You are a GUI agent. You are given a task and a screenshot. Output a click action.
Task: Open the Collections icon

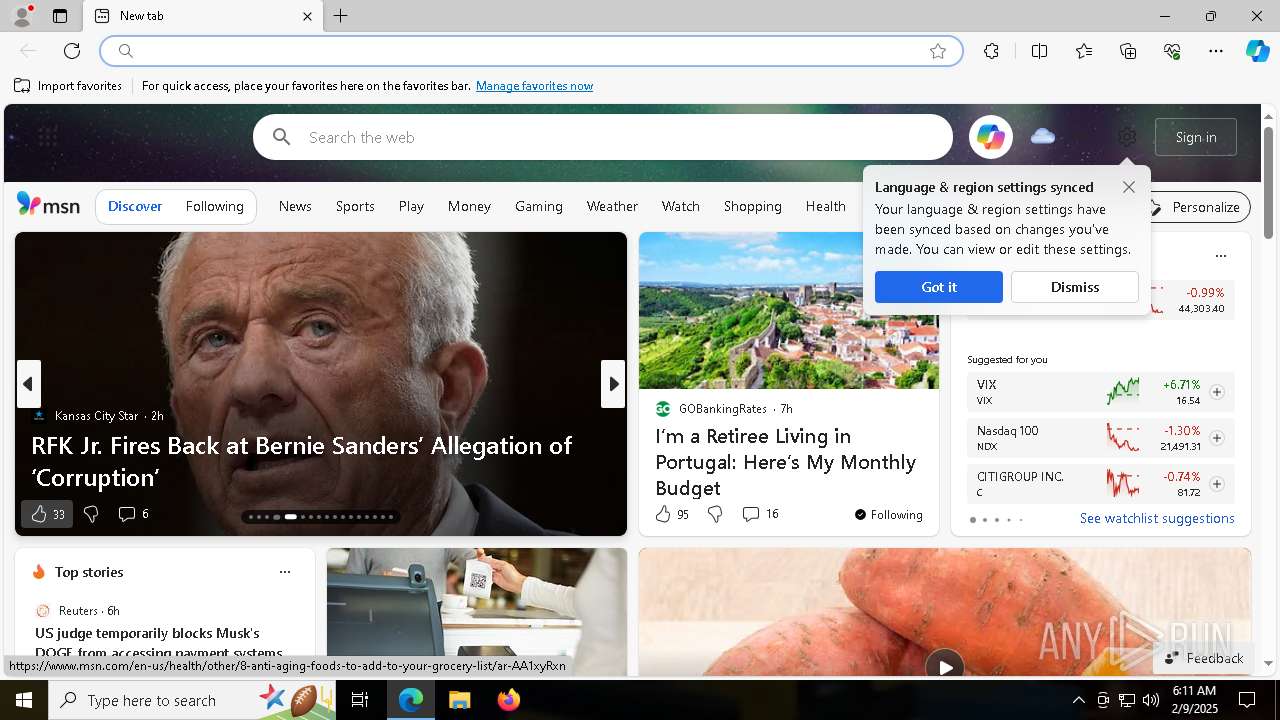pos(1128,51)
